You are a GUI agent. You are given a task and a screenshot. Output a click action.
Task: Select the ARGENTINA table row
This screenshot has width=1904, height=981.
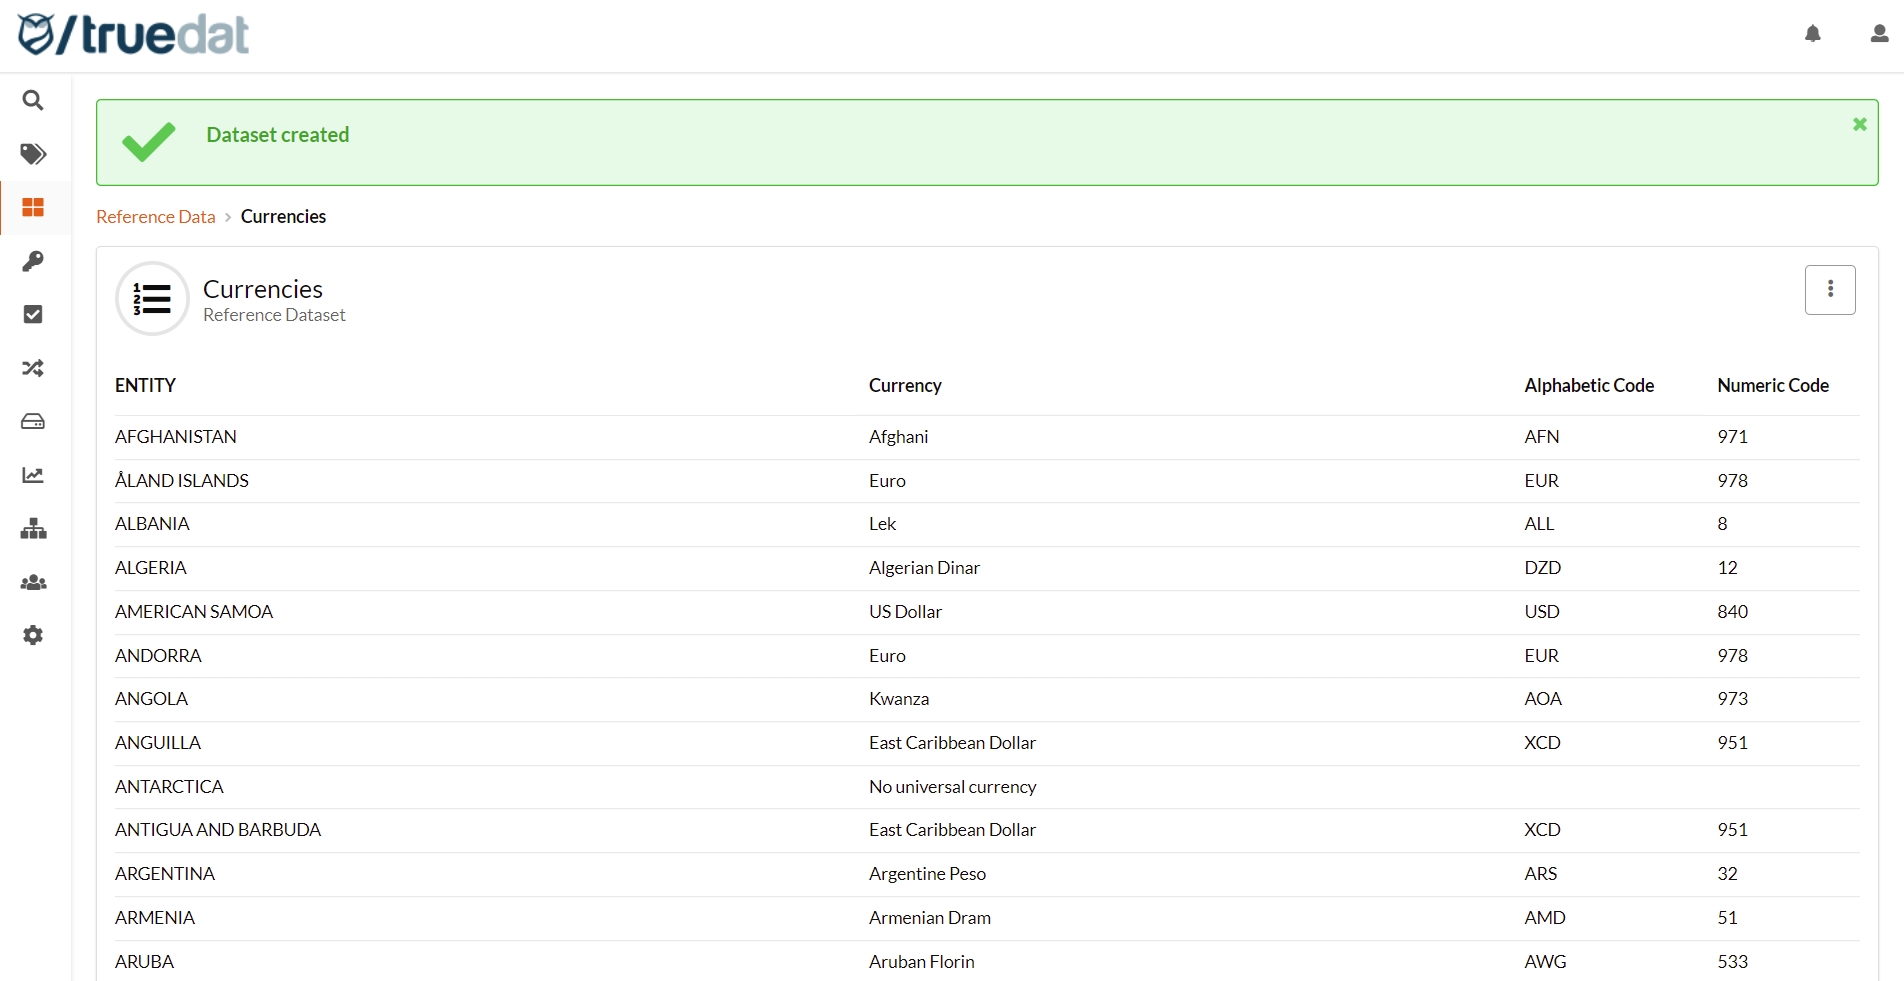(165, 874)
